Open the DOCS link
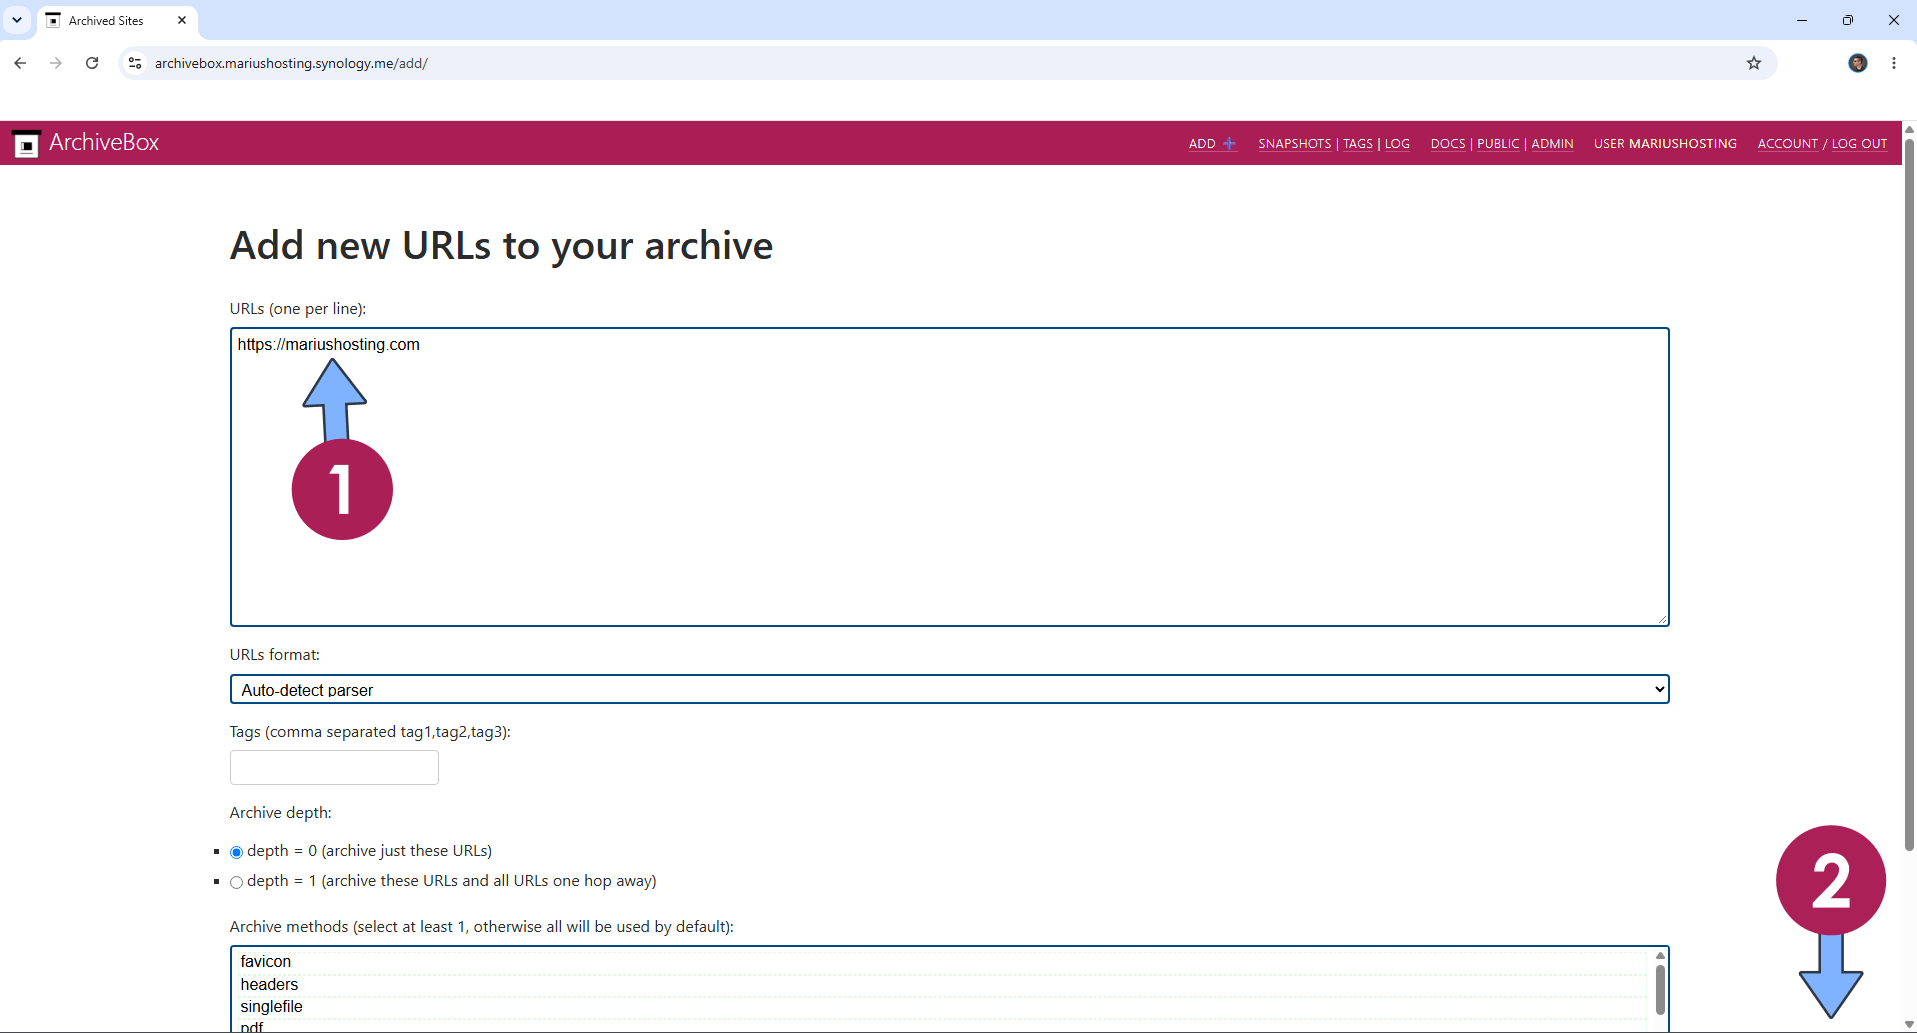1917x1033 pixels. point(1448,144)
